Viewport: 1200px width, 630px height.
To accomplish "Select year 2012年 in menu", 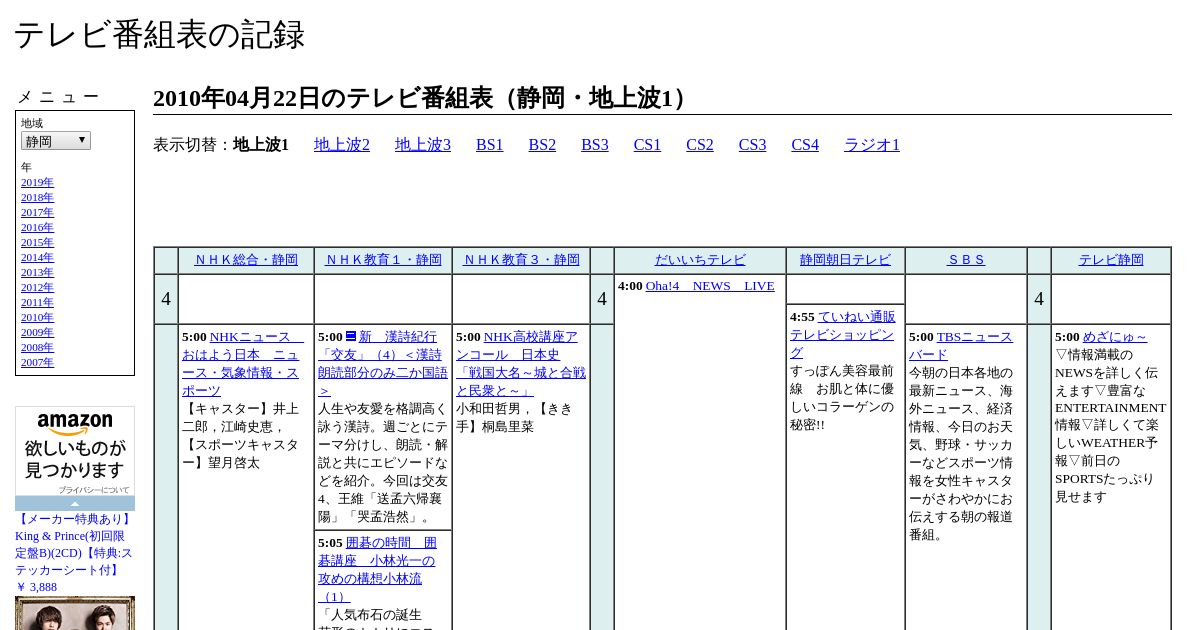I will pyautogui.click(x=37, y=287).
